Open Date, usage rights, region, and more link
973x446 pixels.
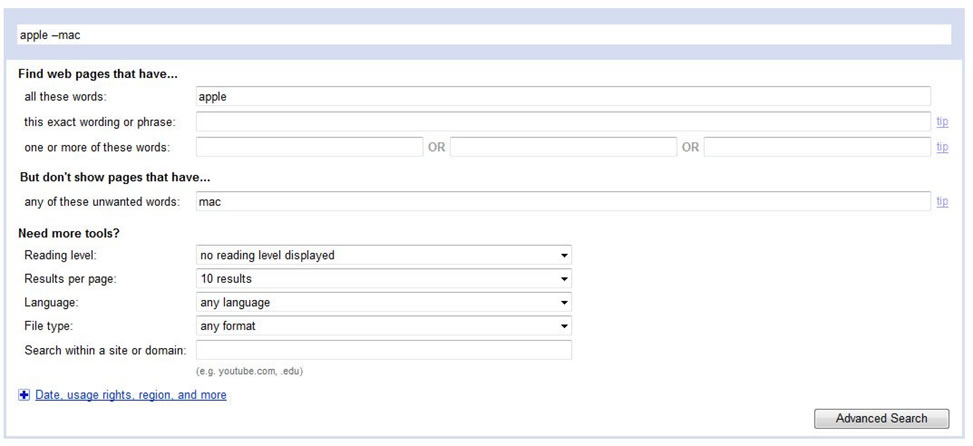coord(131,395)
